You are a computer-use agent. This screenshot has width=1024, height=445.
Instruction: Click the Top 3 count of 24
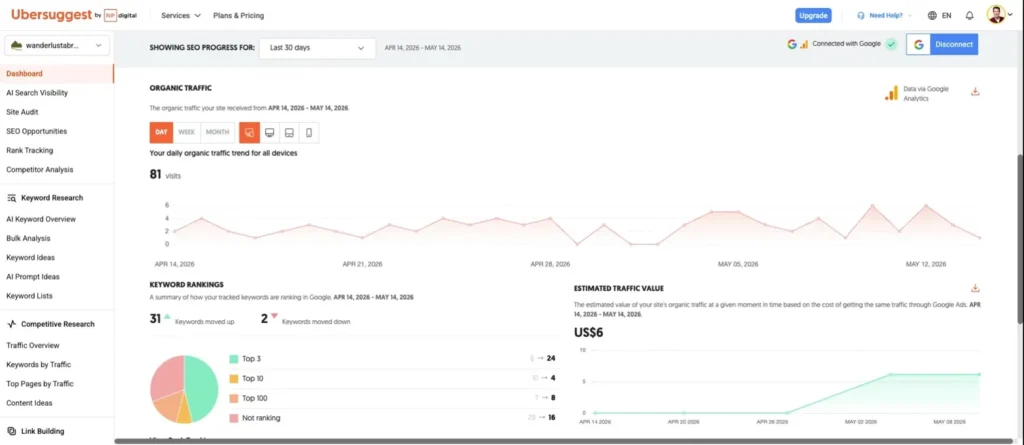click(x=551, y=359)
